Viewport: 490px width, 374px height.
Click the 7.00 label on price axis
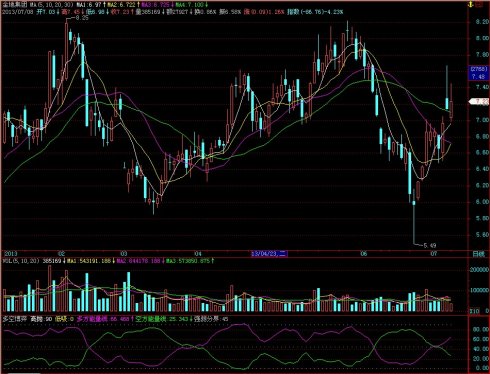click(482, 120)
